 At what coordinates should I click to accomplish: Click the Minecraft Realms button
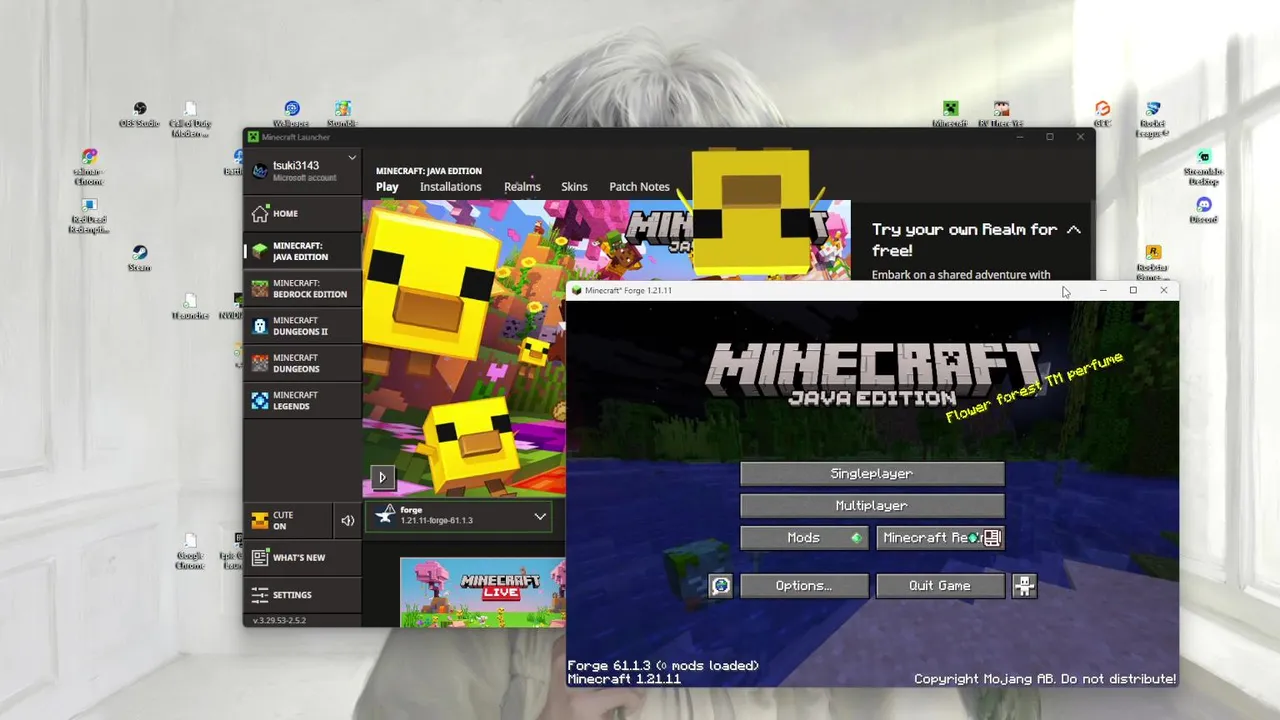point(940,538)
